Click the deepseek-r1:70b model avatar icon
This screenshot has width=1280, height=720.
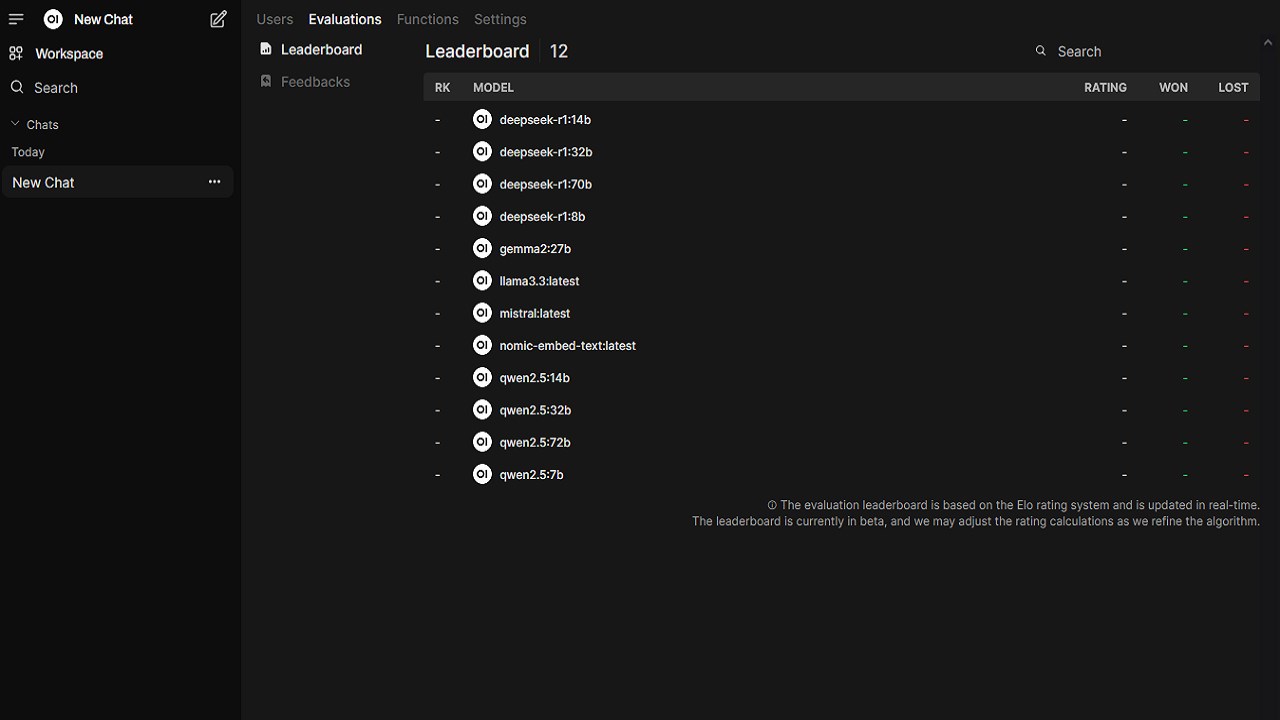point(482,184)
